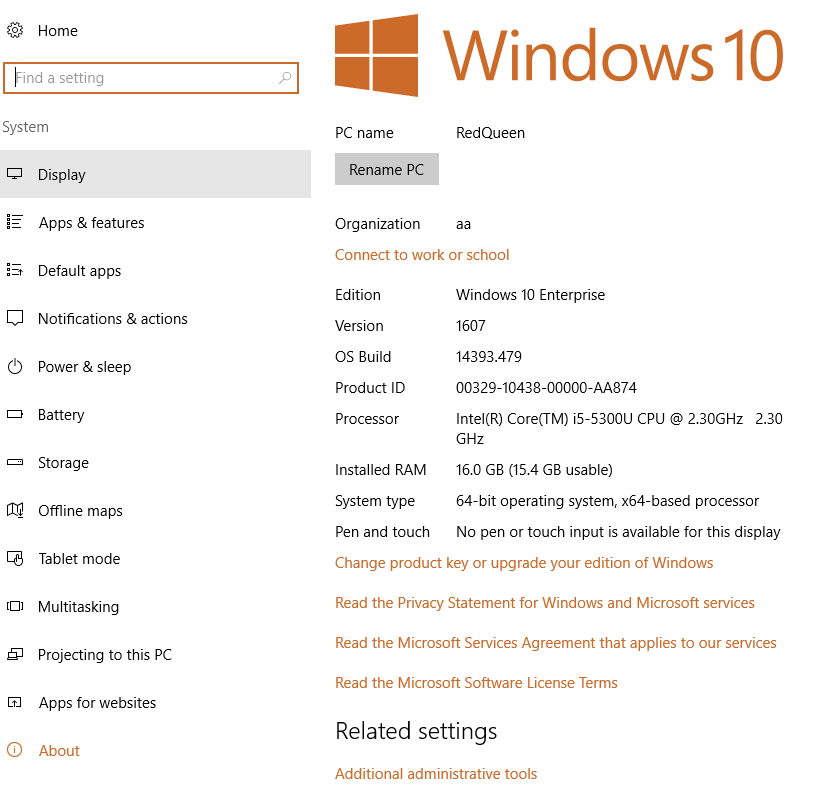Click the PC name label

coord(364,133)
